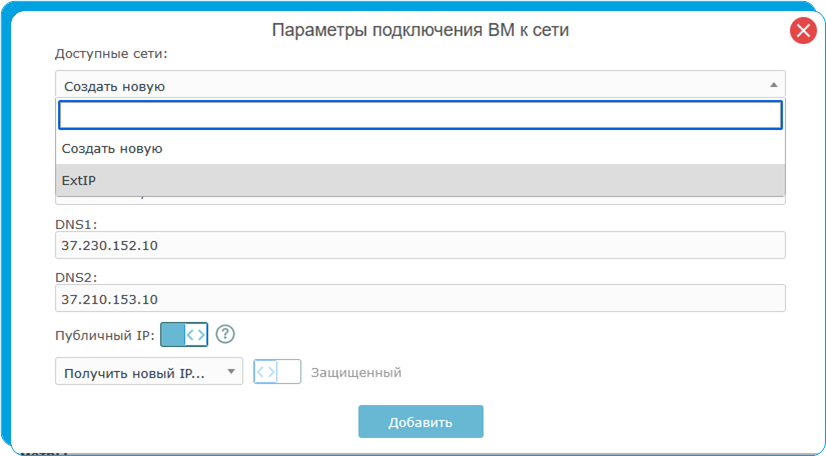Click the dialog title text
This screenshot has width=826, height=456.
tap(420, 30)
